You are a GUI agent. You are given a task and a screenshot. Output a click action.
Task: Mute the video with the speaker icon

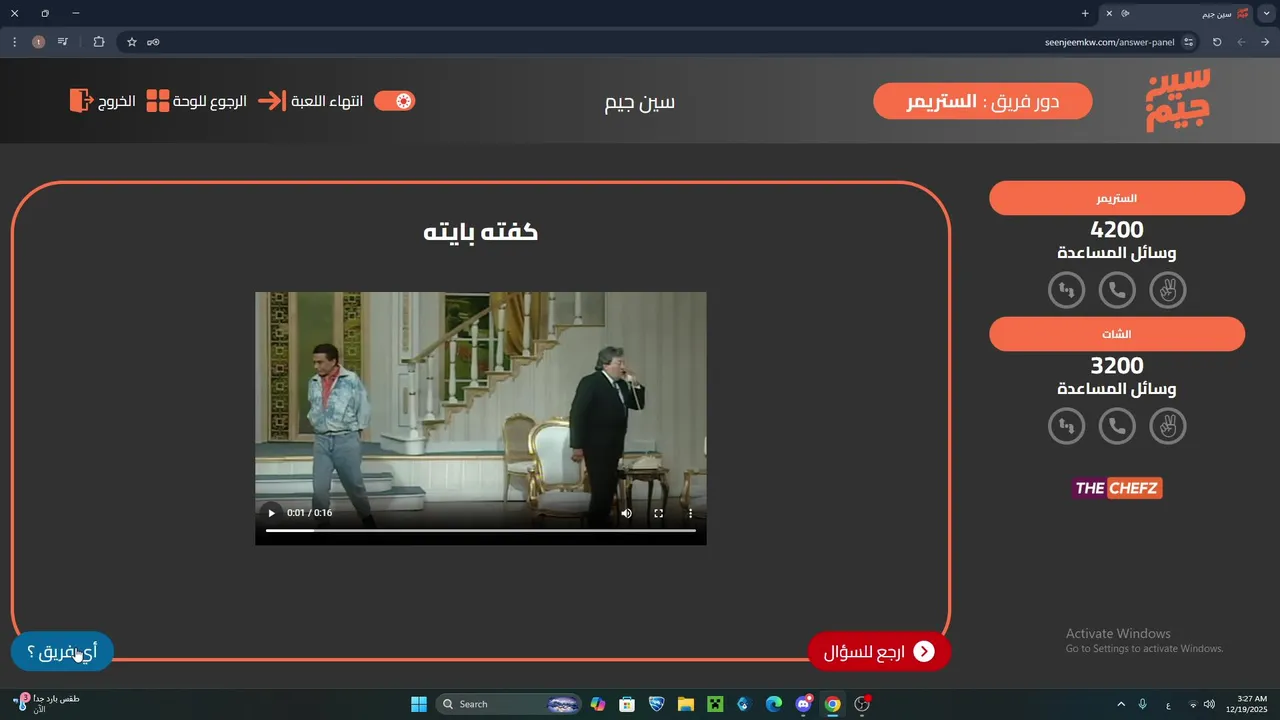click(626, 513)
